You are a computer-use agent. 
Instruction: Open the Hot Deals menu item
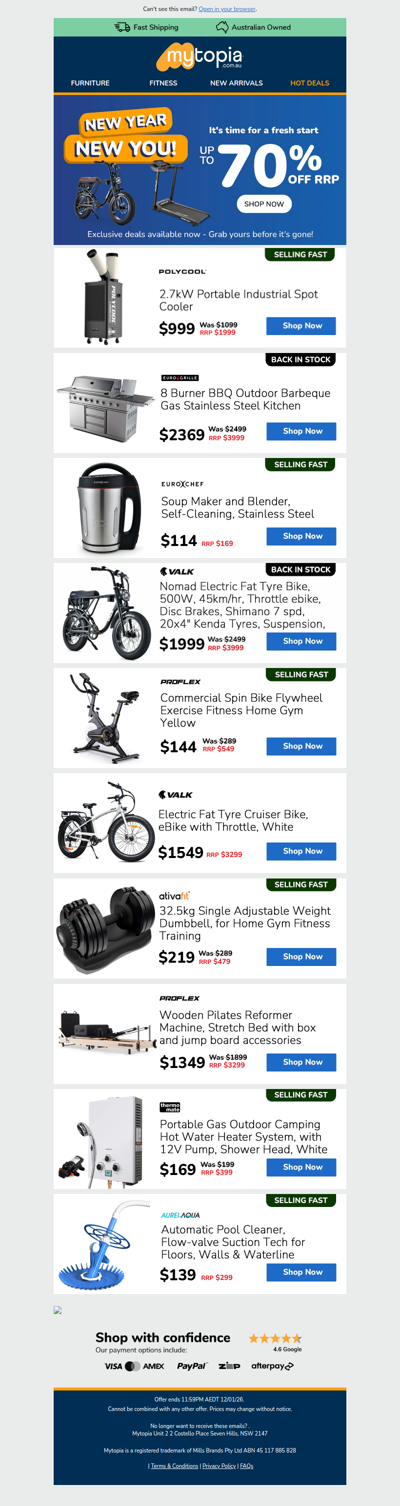309,83
